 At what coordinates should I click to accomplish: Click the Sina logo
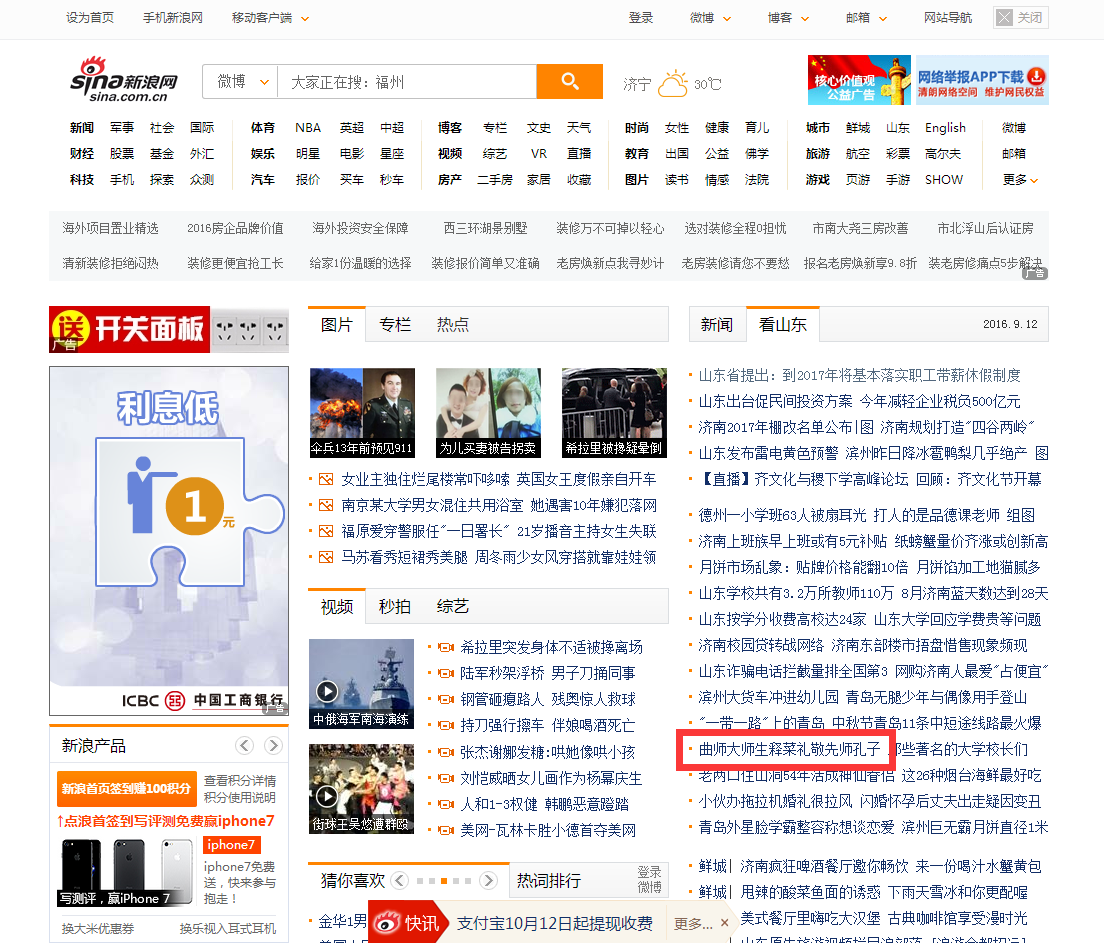[124, 80]
